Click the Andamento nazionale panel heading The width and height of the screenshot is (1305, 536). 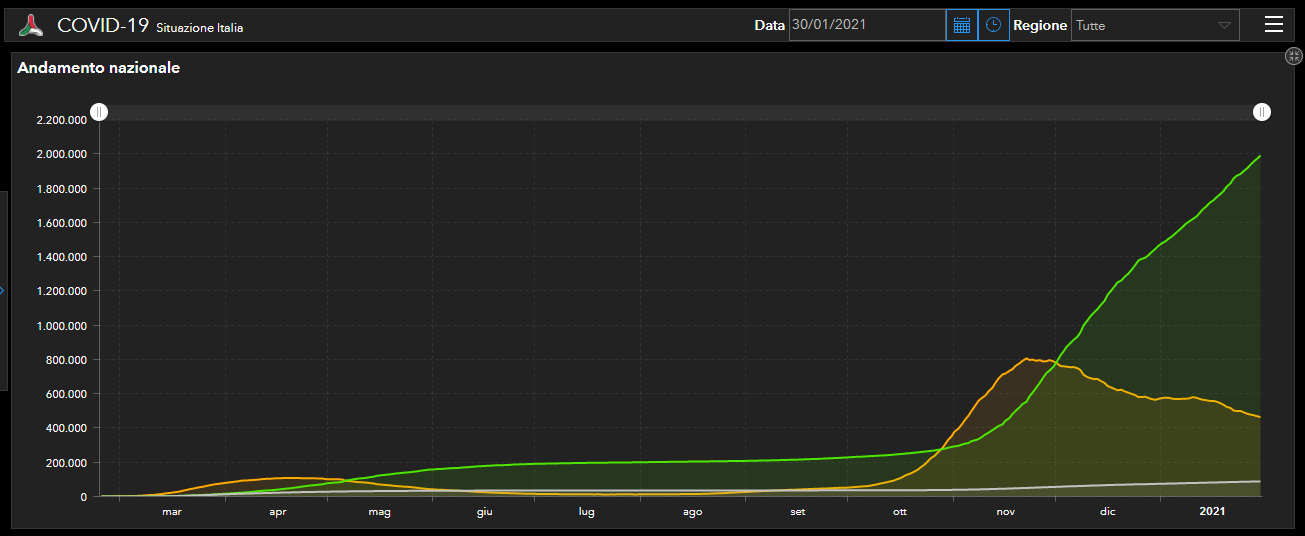pyautogui.click(x=98, y=68)
